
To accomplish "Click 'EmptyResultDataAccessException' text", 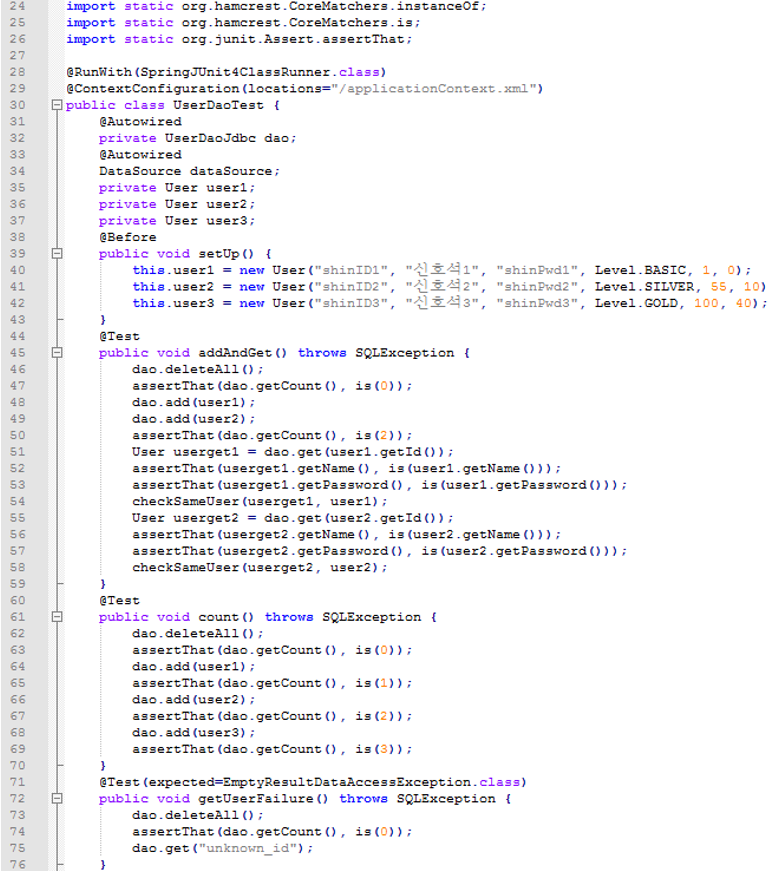I will (x=347, y=782).
